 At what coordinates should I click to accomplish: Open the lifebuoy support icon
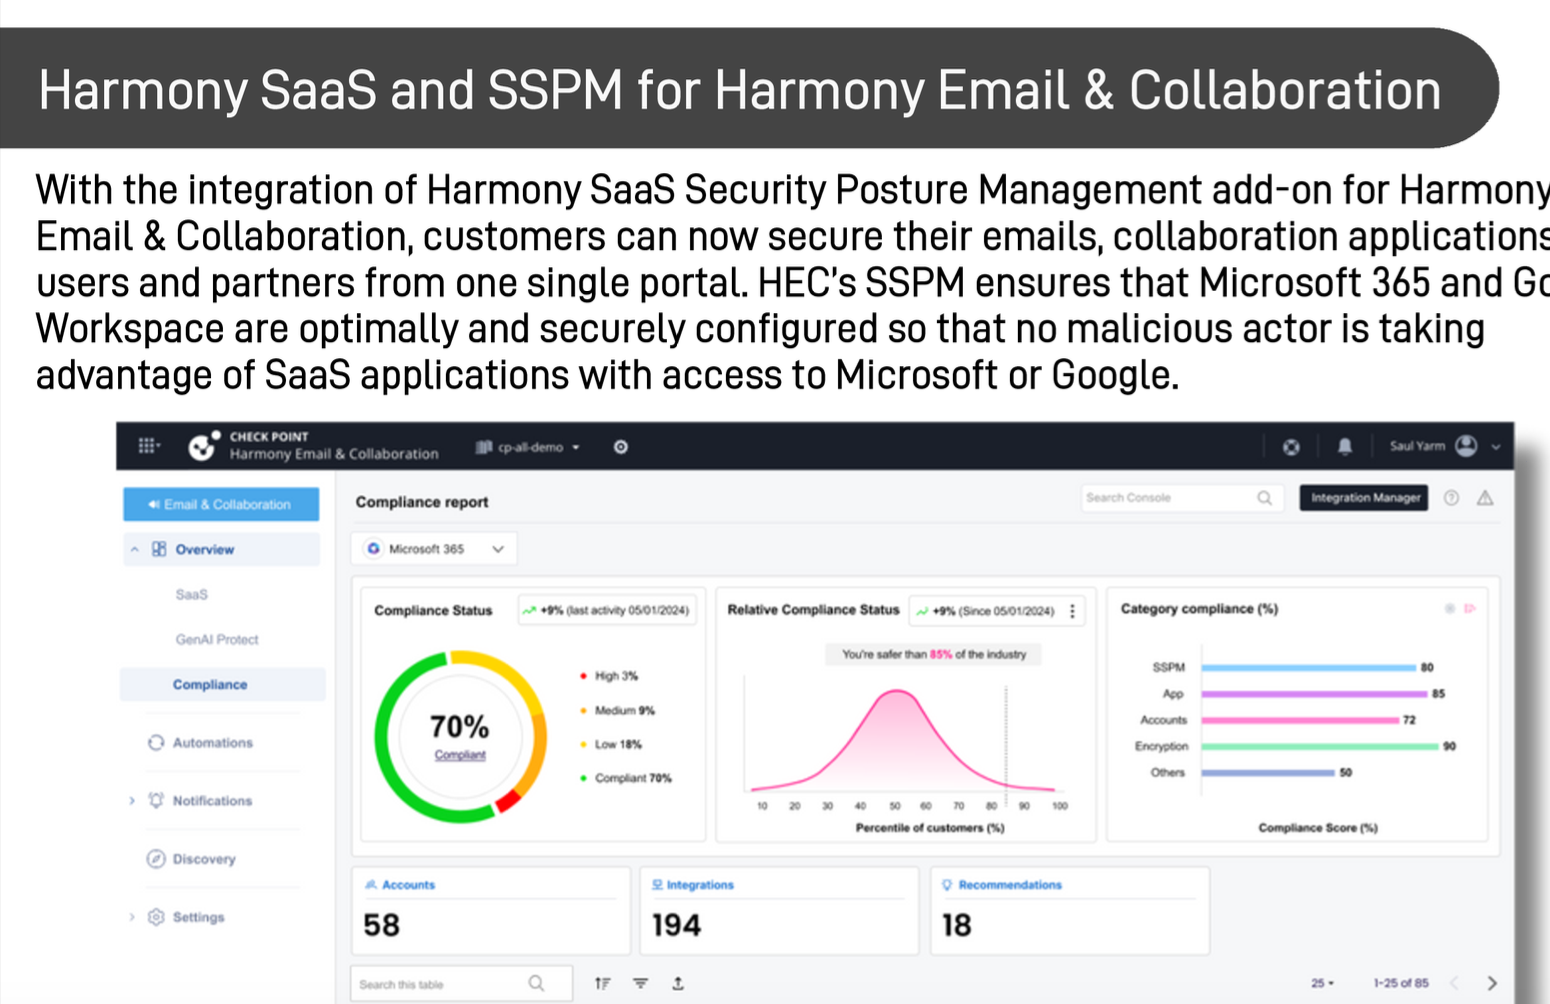tap(1291, 447)
